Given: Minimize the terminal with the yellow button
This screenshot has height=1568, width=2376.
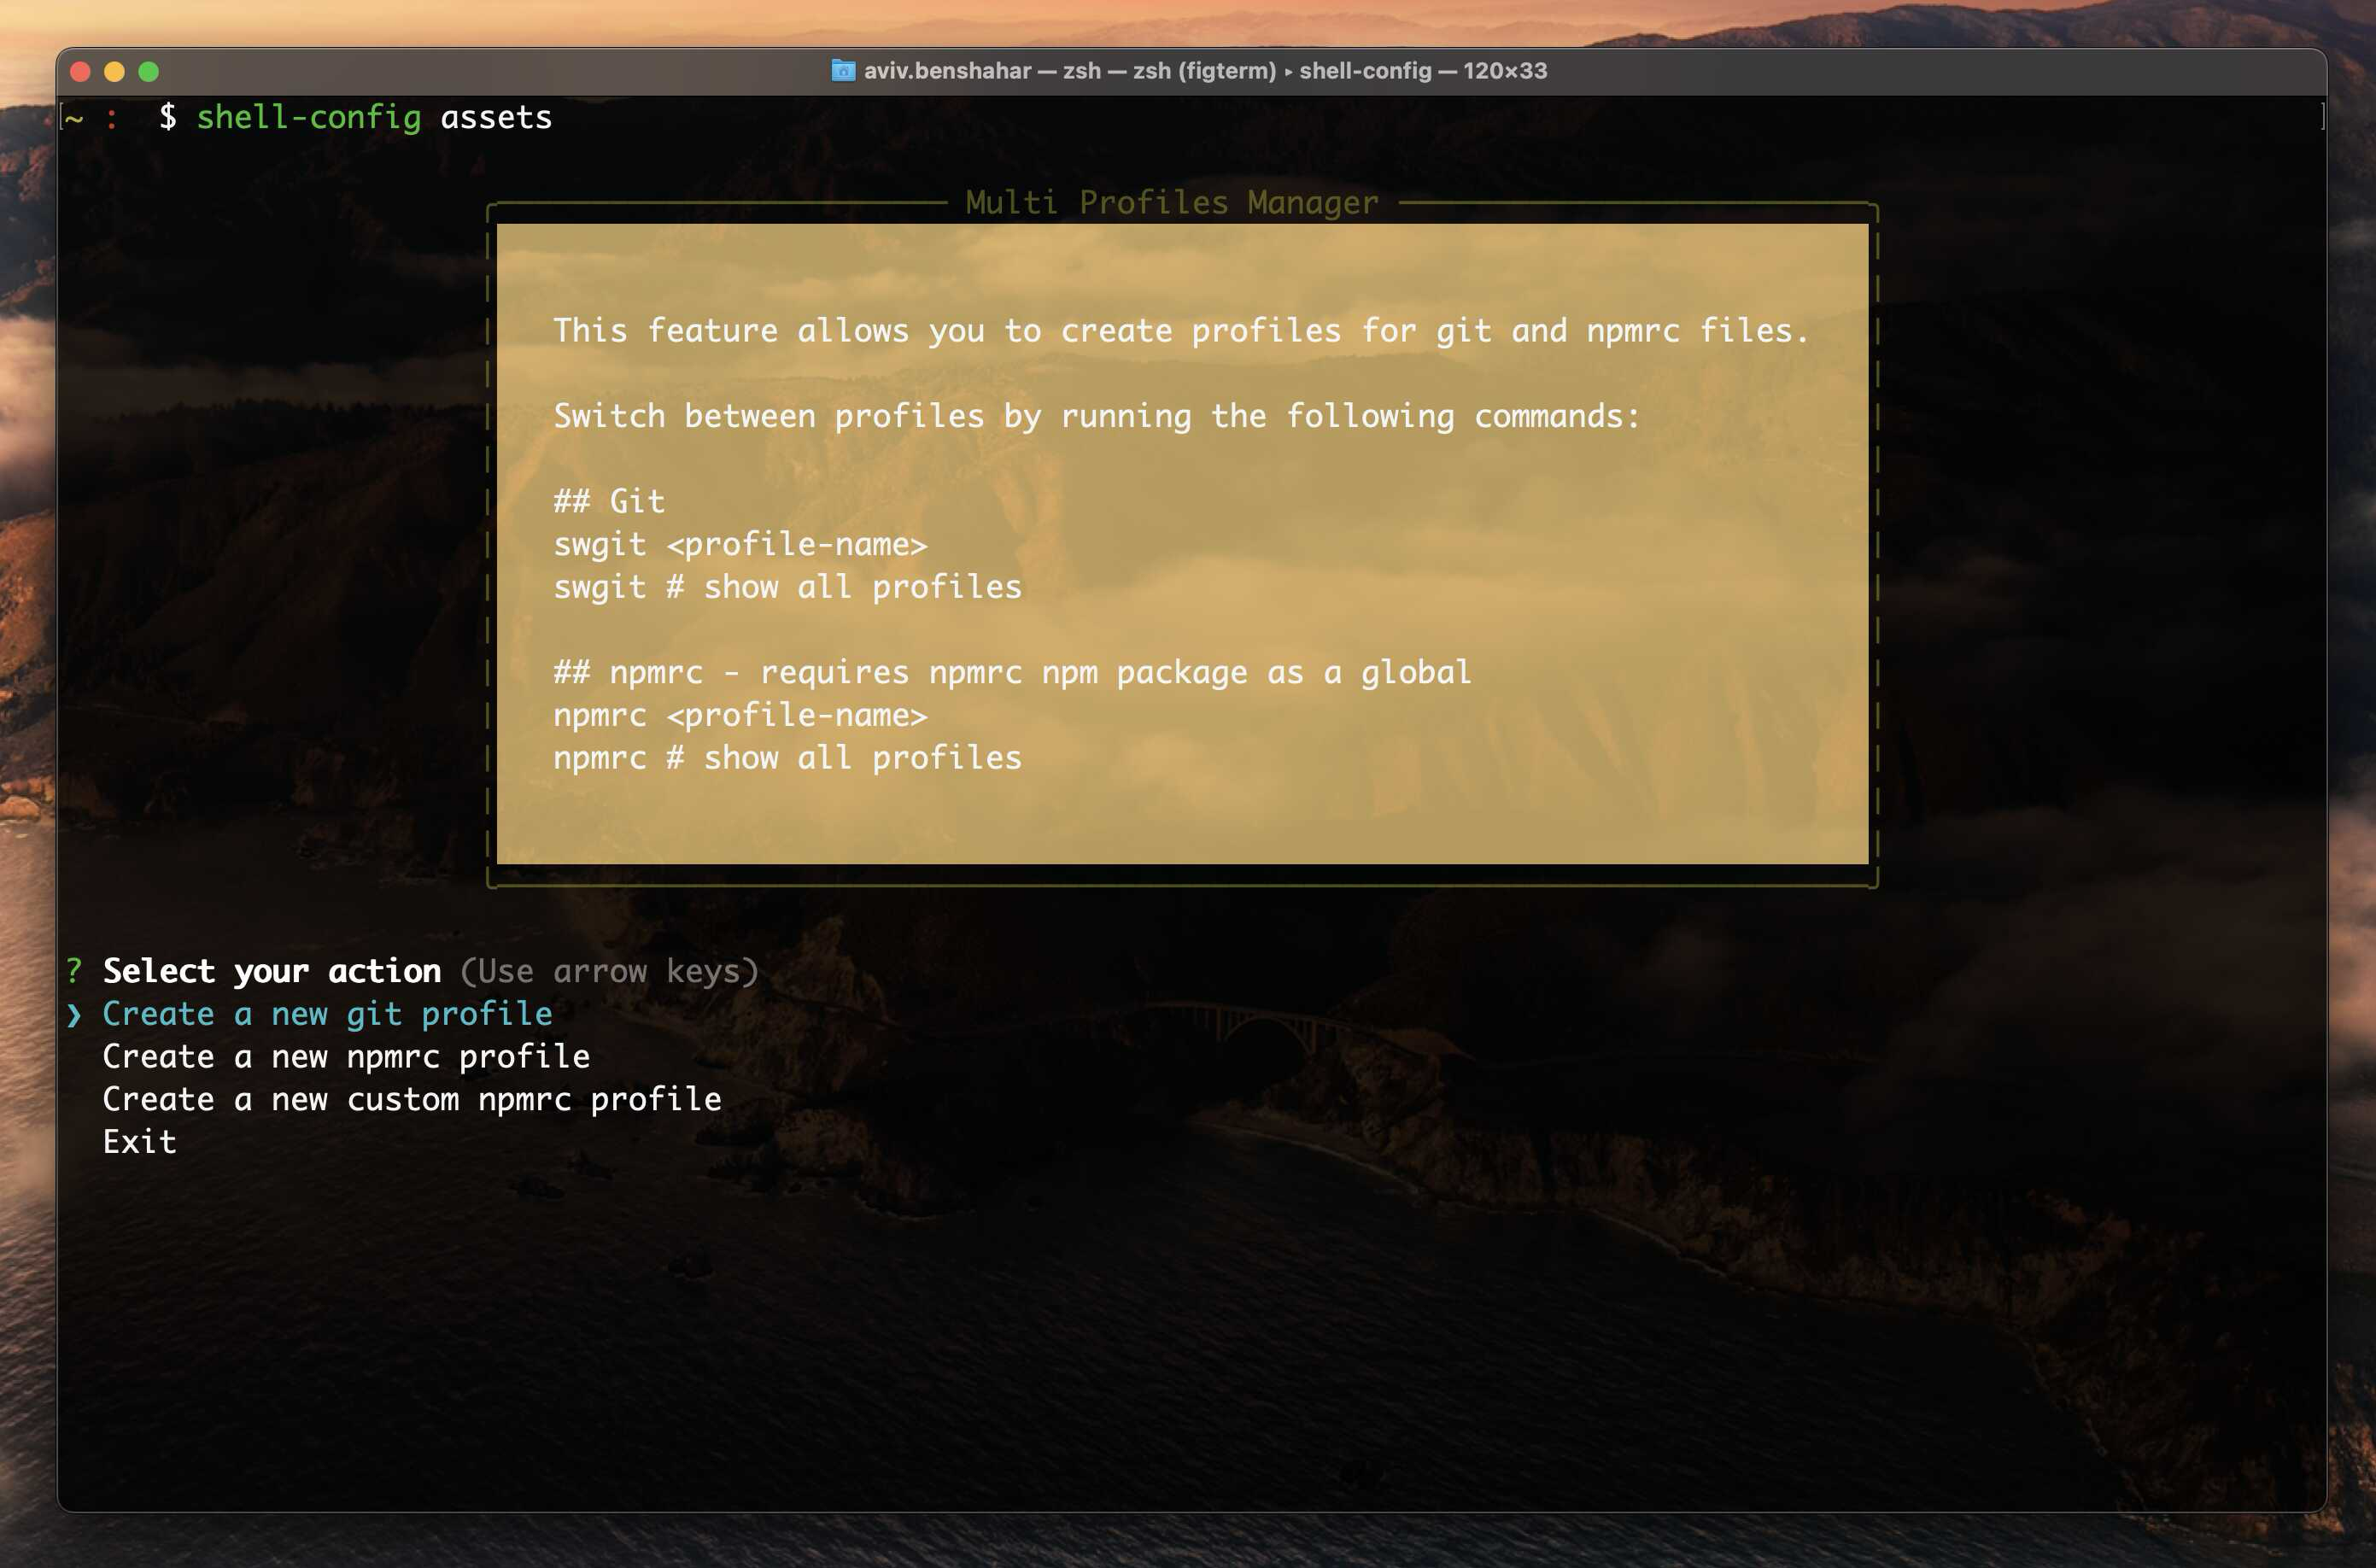Looking at the screenshot, I should pyautogui.click(x=115, y=72).
